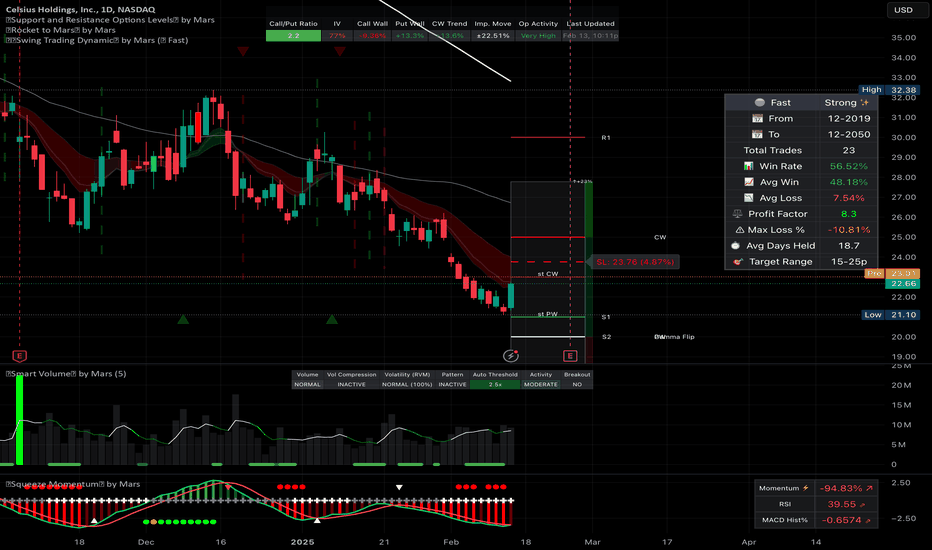Click the lightning icon beside Momentum label
Screen dimensions: 932x550
[806, 488]
